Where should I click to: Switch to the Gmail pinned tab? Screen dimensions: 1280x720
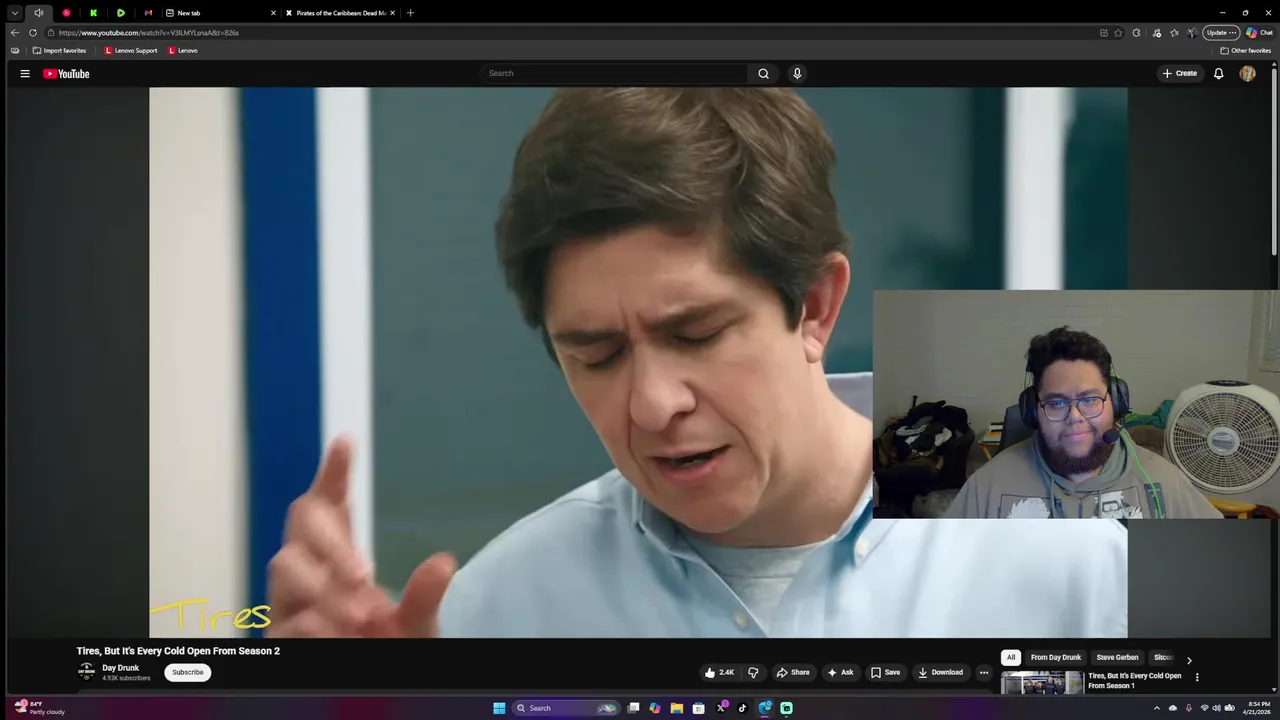(148, 13)
